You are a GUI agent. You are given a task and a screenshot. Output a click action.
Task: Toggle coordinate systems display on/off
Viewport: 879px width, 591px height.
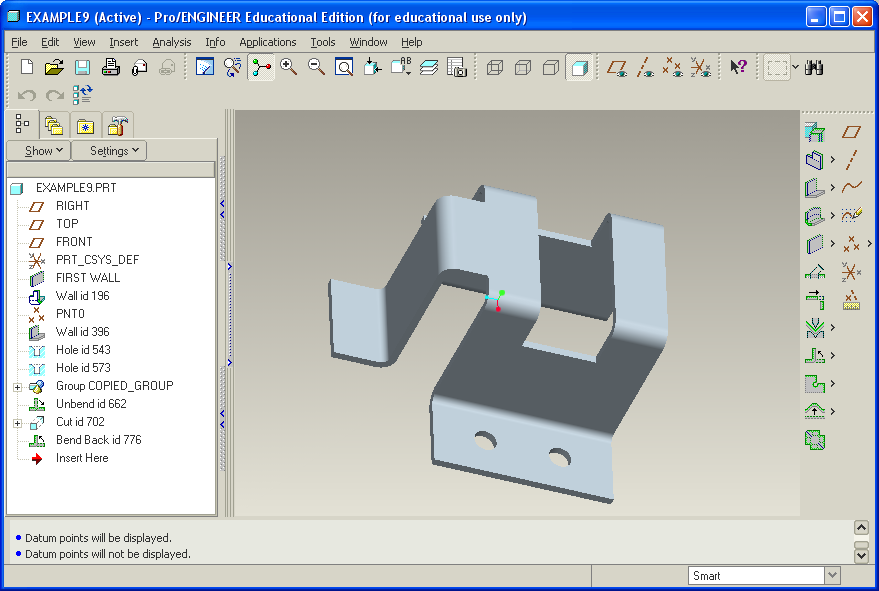coord(701,67)
